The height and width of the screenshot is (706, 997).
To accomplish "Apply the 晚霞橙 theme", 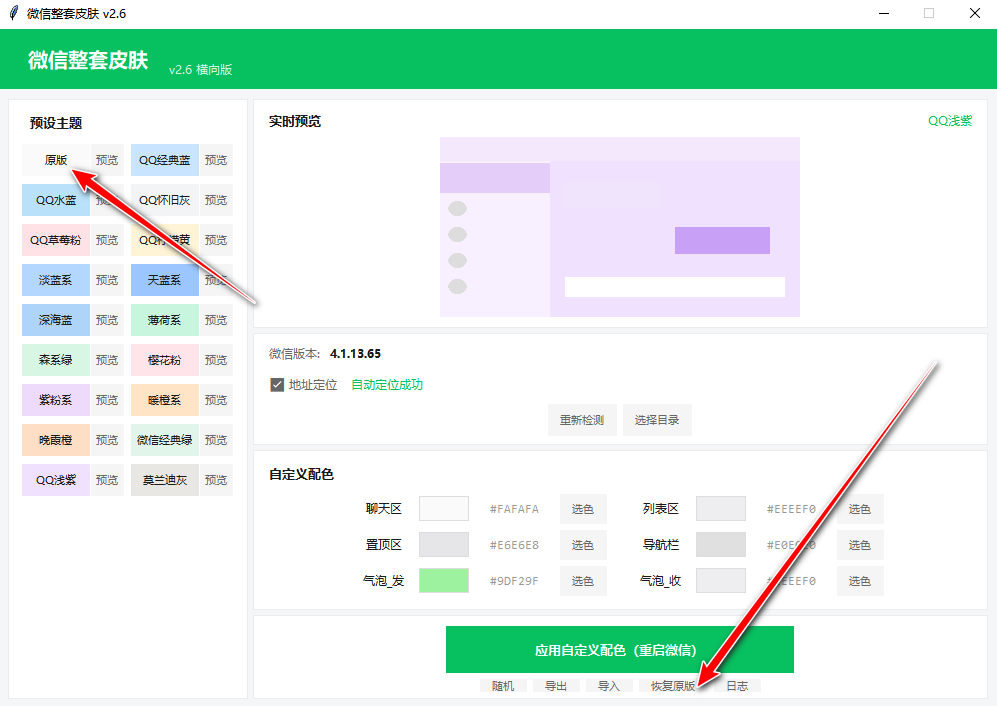I will [56, 440].
